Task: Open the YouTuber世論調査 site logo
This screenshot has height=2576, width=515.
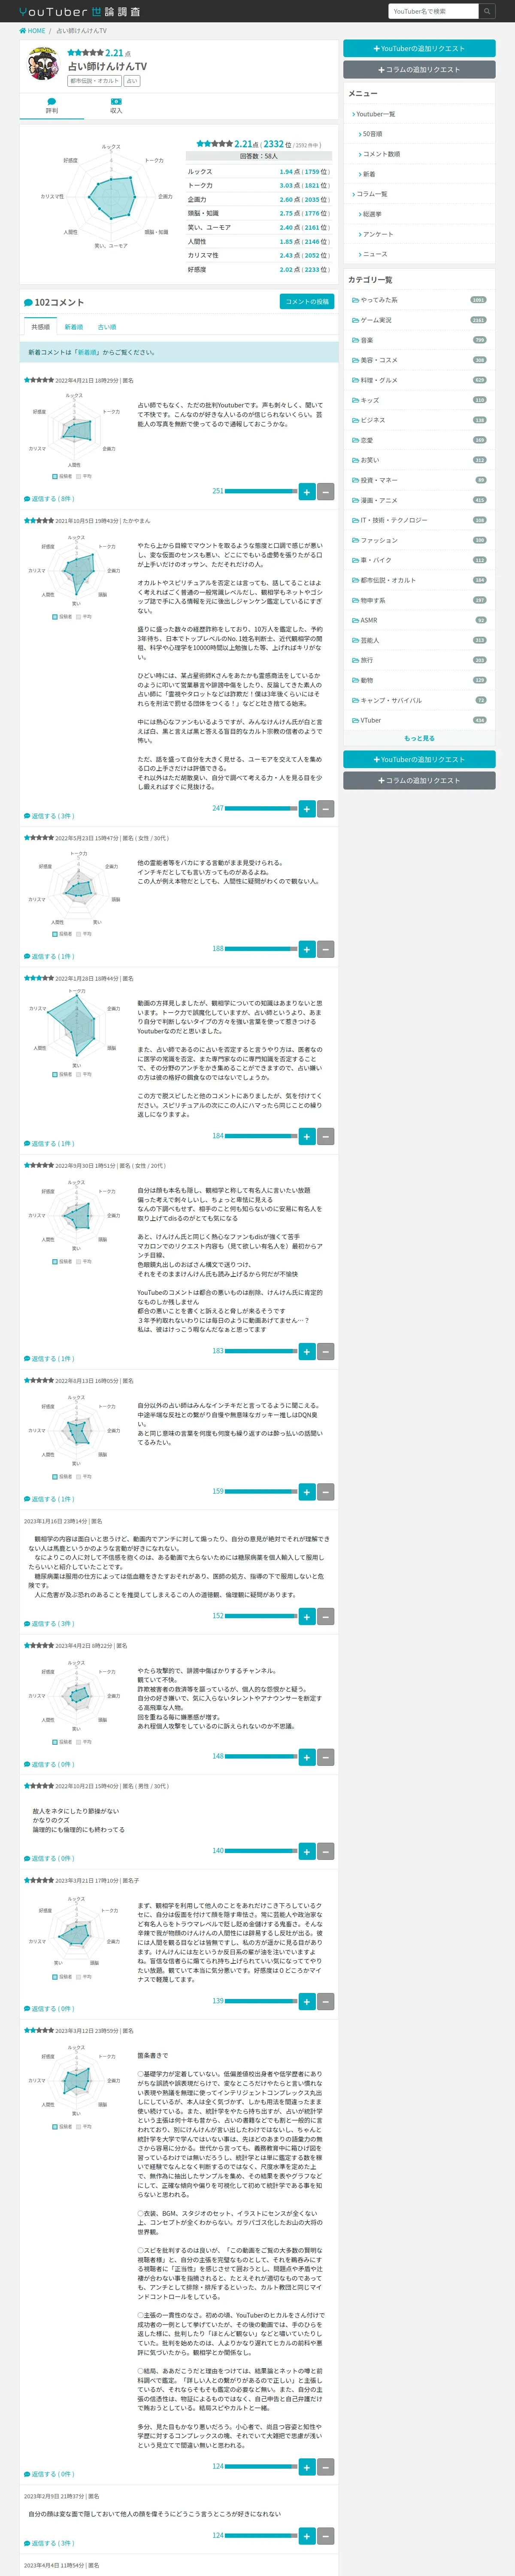Action: coord(80,12)
